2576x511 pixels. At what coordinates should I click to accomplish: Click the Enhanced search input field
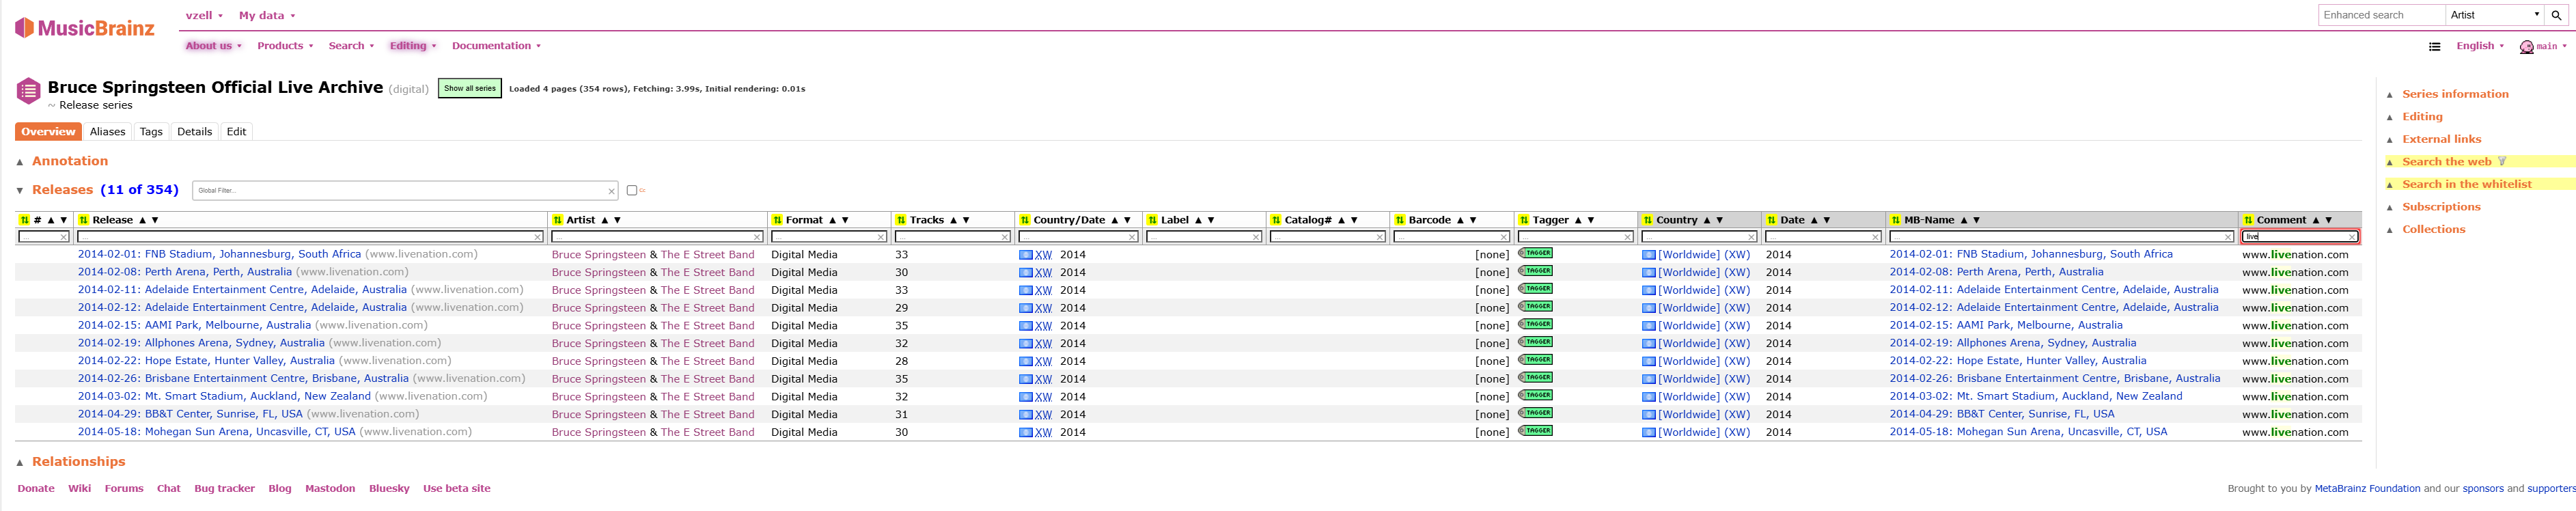tap(2381, 15)
